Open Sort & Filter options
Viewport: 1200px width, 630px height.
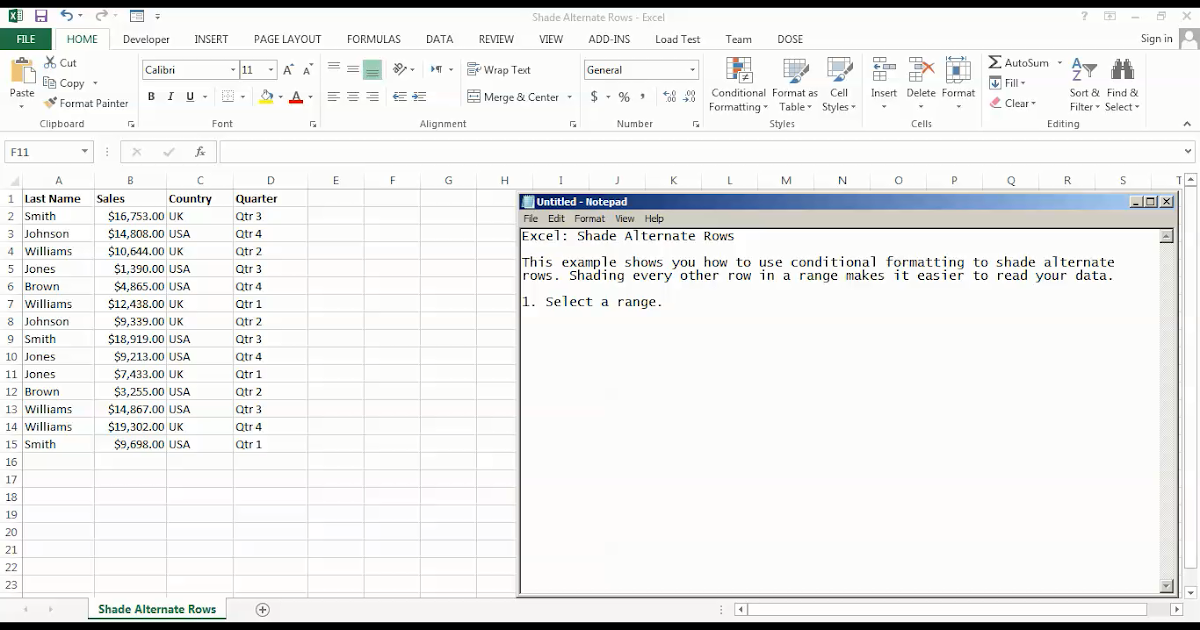point(1083,85)
